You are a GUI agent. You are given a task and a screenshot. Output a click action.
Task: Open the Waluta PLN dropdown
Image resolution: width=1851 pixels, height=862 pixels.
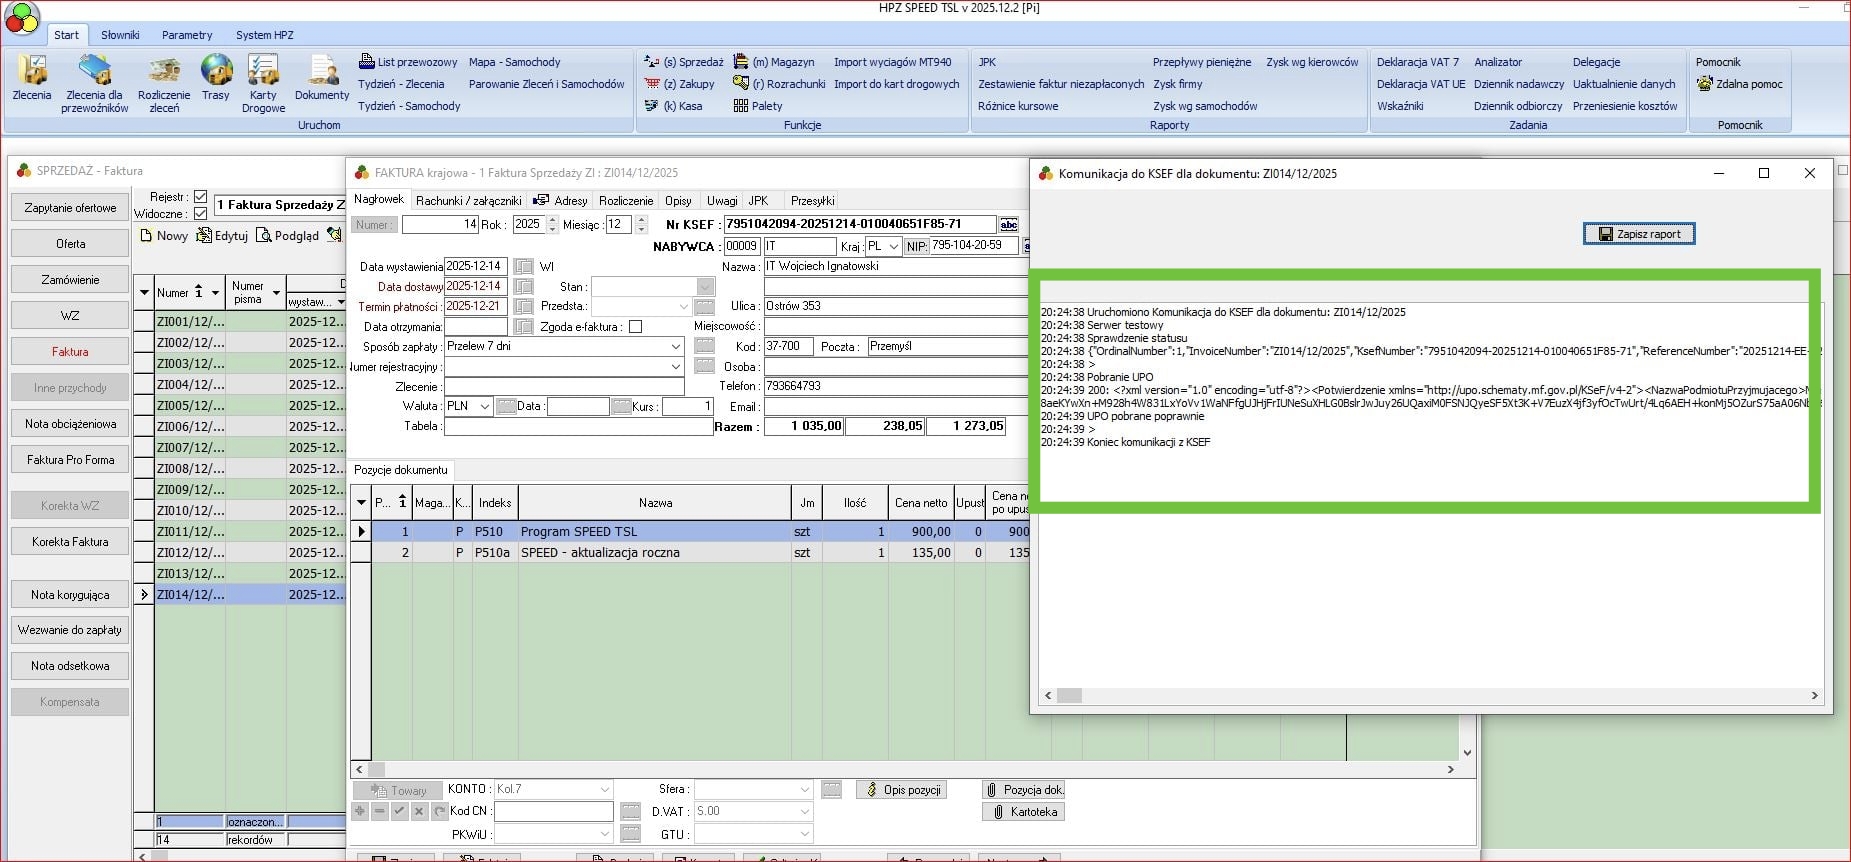coord(485,406)
